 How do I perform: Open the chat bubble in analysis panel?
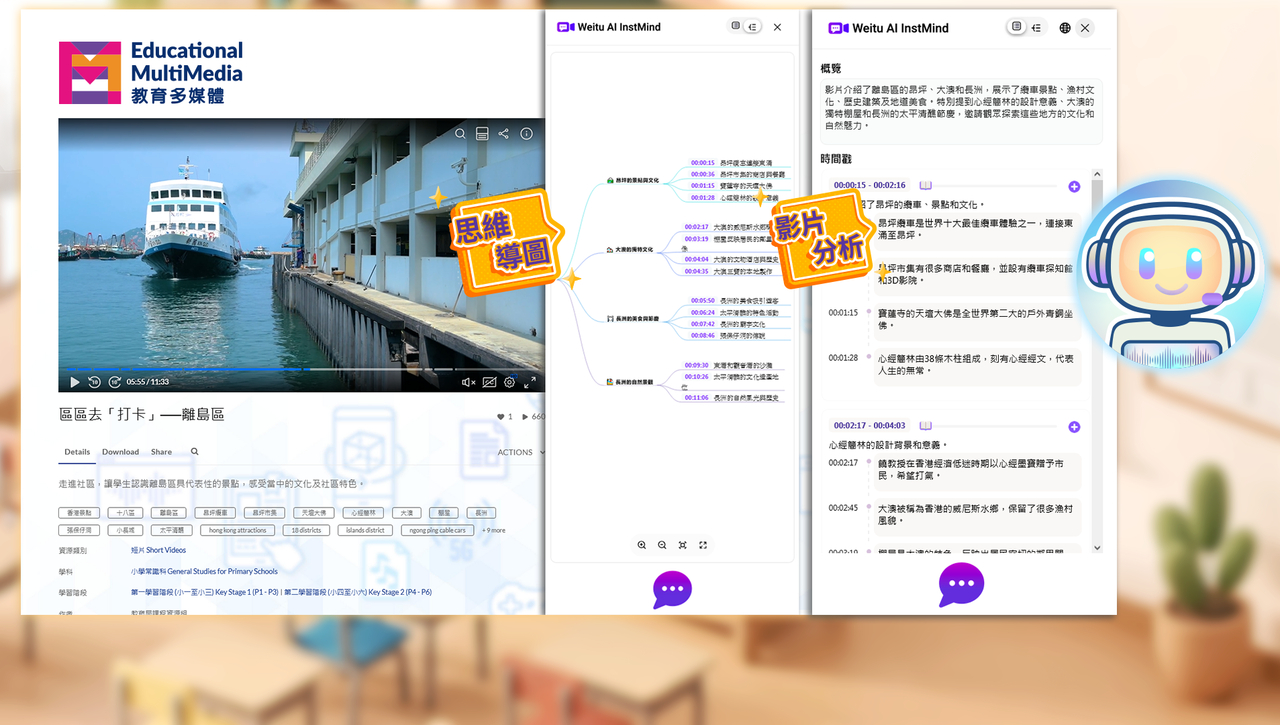(x=961, y=585)
